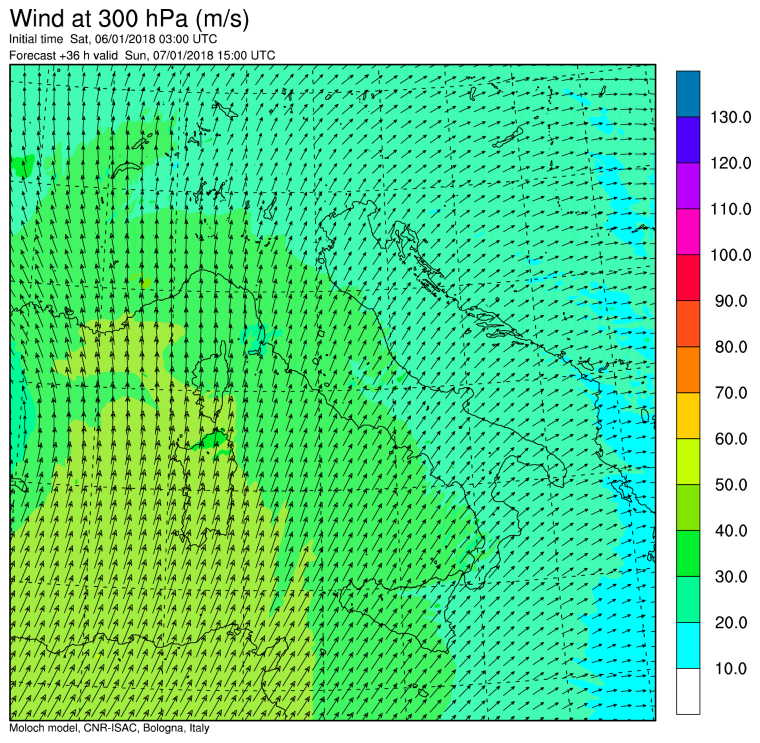Click the 20.0 colorbar label

point(731,622)
